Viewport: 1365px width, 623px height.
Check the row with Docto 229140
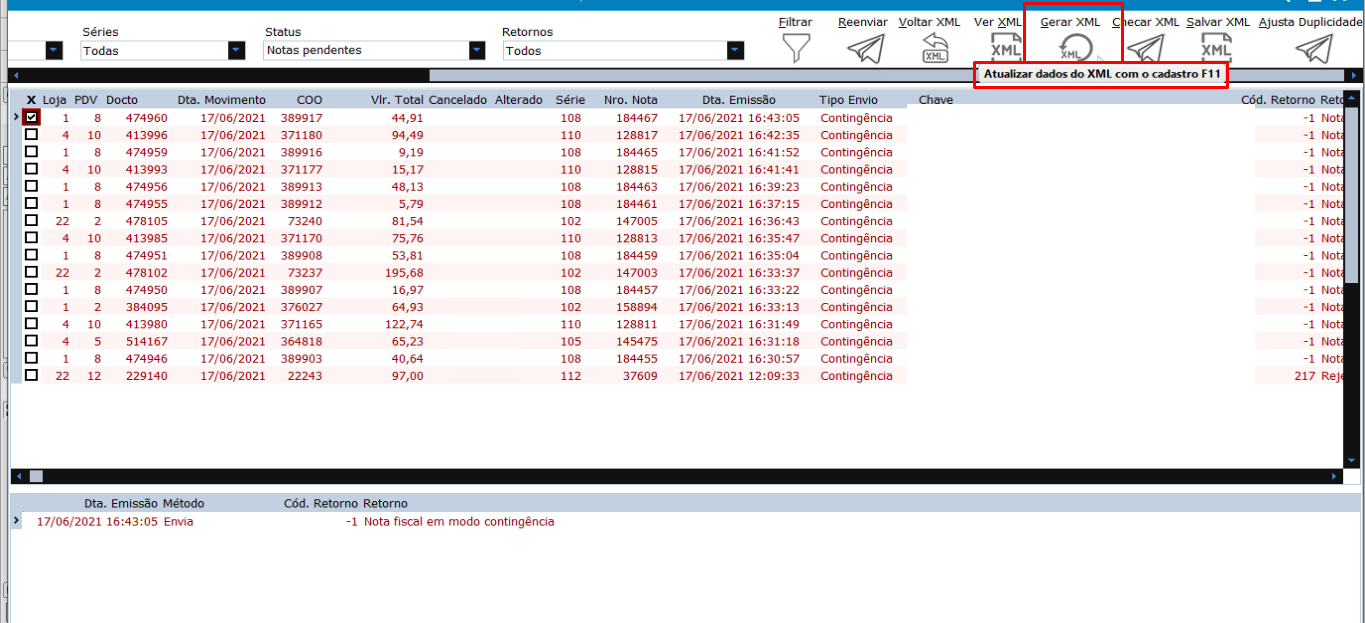click(32, 375)
